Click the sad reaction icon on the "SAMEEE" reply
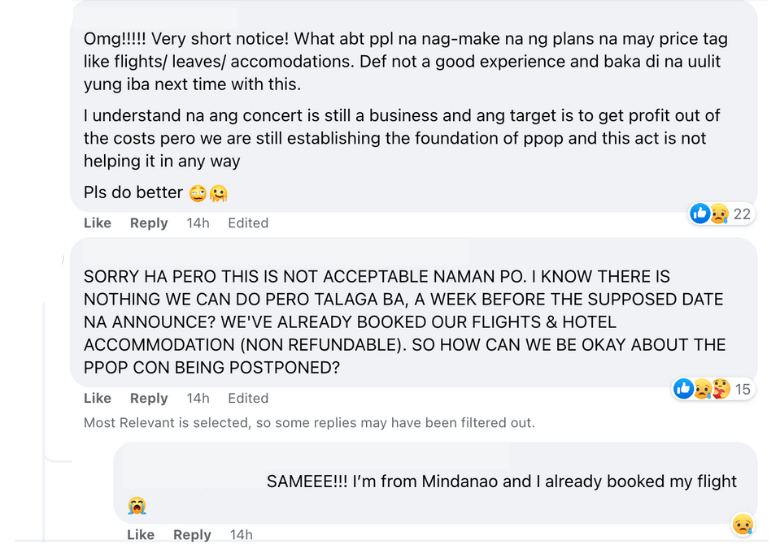This screenshot has height=550, width=775. [x=742, y=524]
